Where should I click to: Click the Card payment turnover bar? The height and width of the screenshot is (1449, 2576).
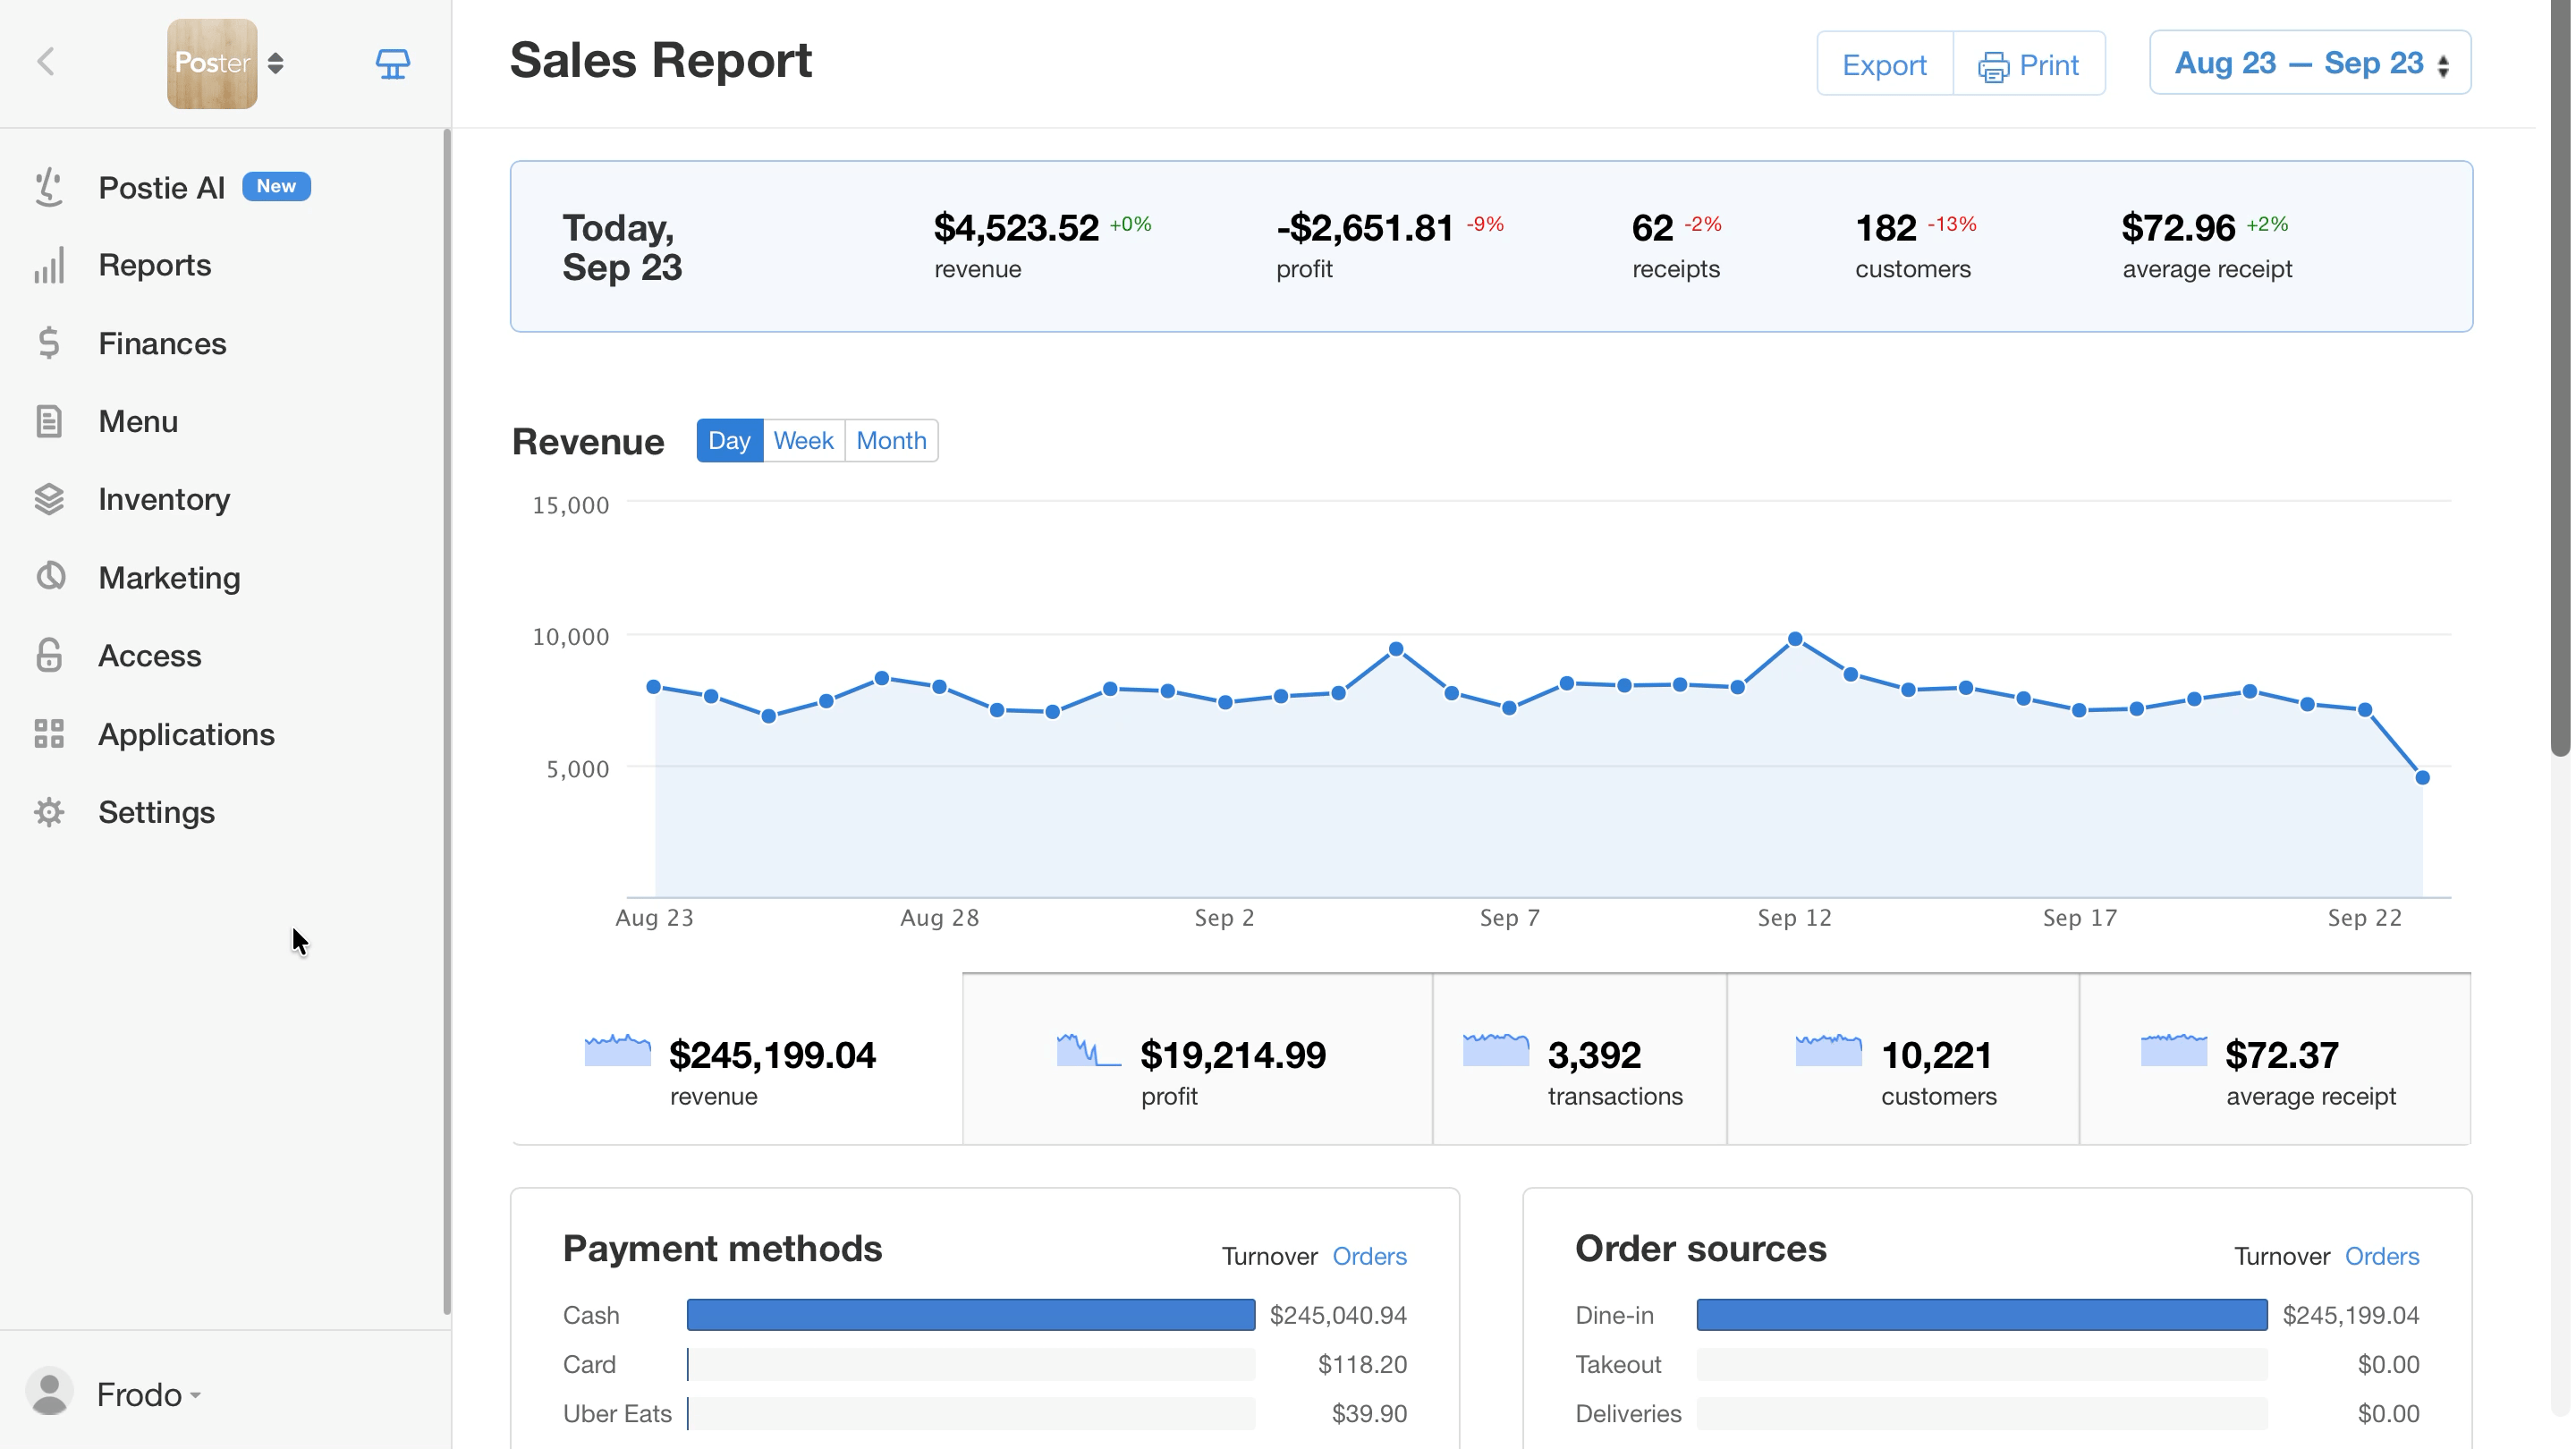tap(971, 1364)
